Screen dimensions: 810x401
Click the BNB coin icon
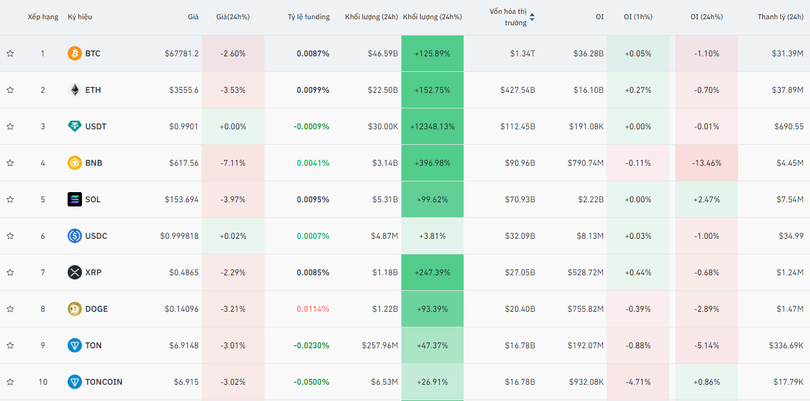[74, 163]
